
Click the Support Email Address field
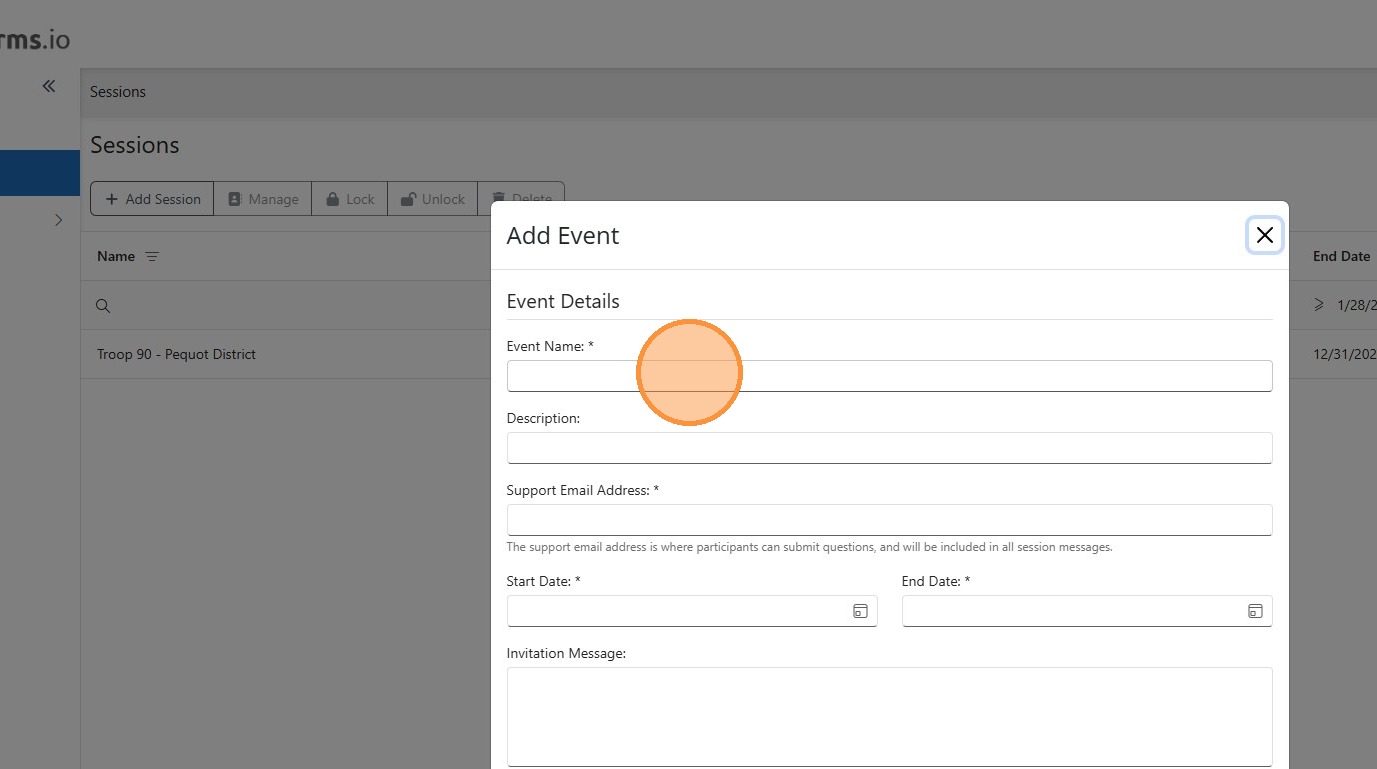pyautogui.click(x=889, y=520)
